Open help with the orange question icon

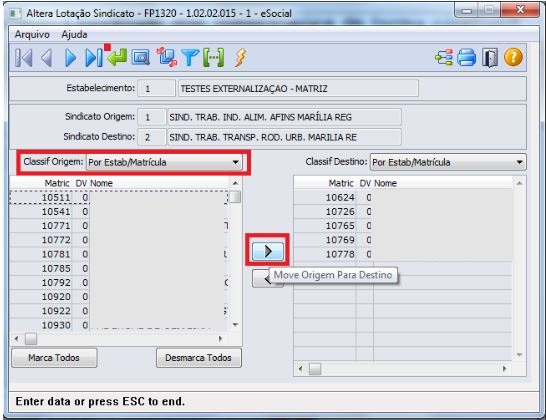pos(513,57)
